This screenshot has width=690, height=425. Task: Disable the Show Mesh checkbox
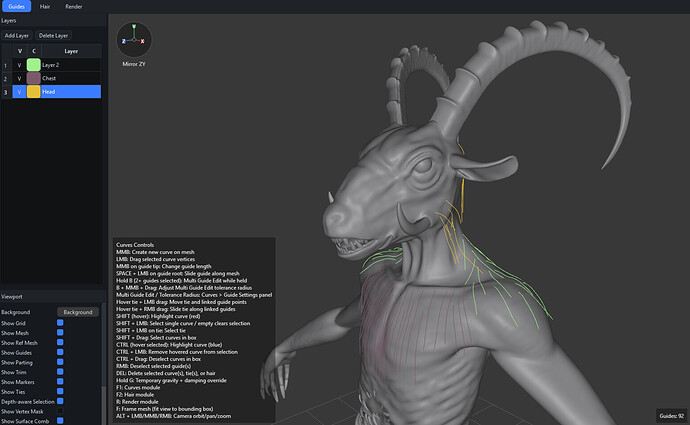click(60, 332)
